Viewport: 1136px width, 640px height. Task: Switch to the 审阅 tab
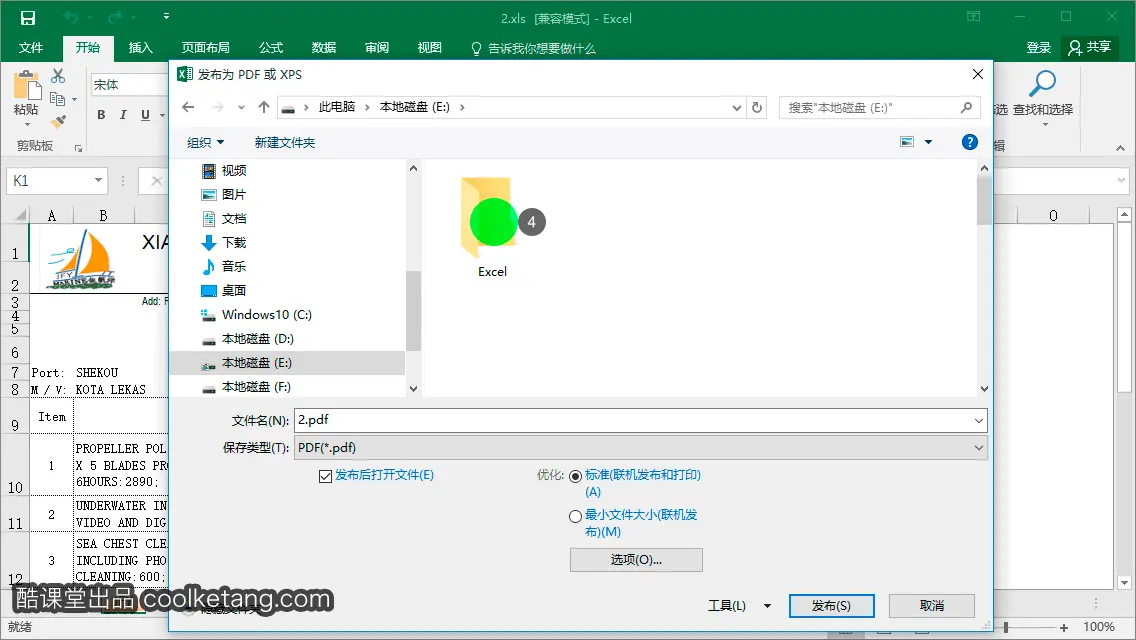(x=377, y=48)
